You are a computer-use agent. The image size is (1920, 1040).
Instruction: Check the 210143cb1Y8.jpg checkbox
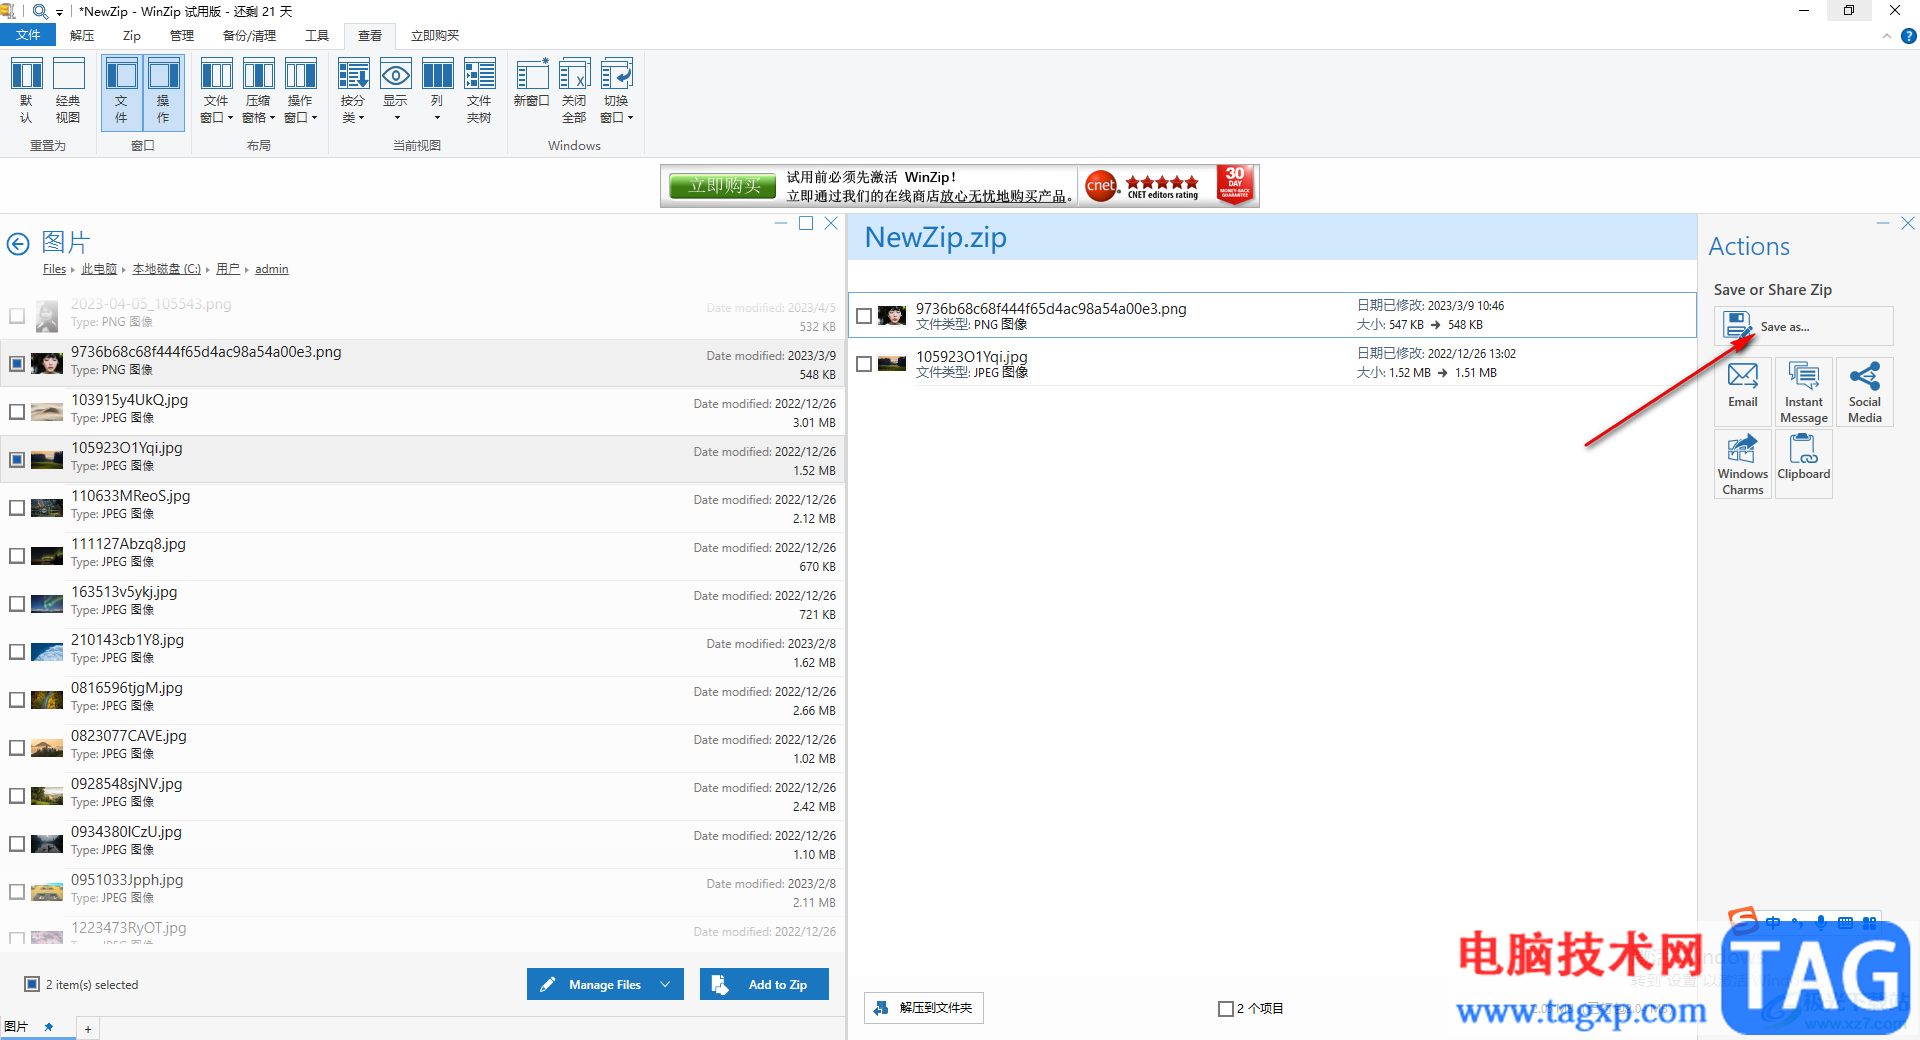(x=17, y=651)
